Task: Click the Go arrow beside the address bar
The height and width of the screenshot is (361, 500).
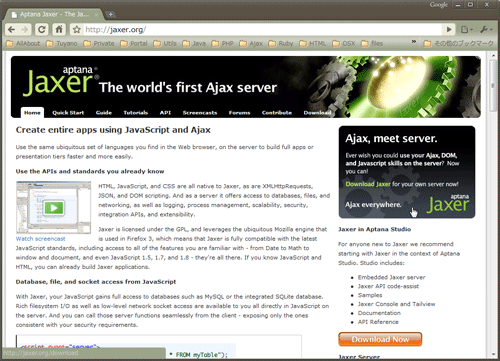Action: 449,30
